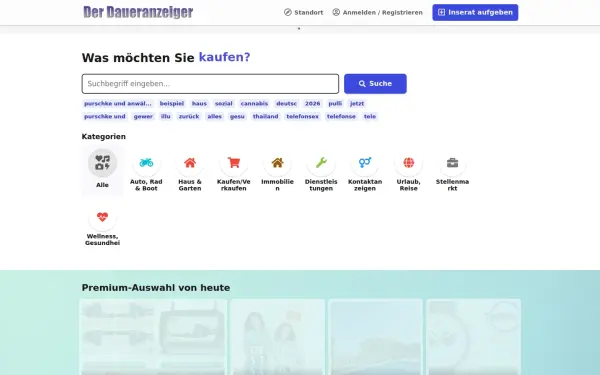Click the 'kaufen?' heading word
Image resolution: width=600 pixels, height=375 pixels.
click(x=225, y=57)
